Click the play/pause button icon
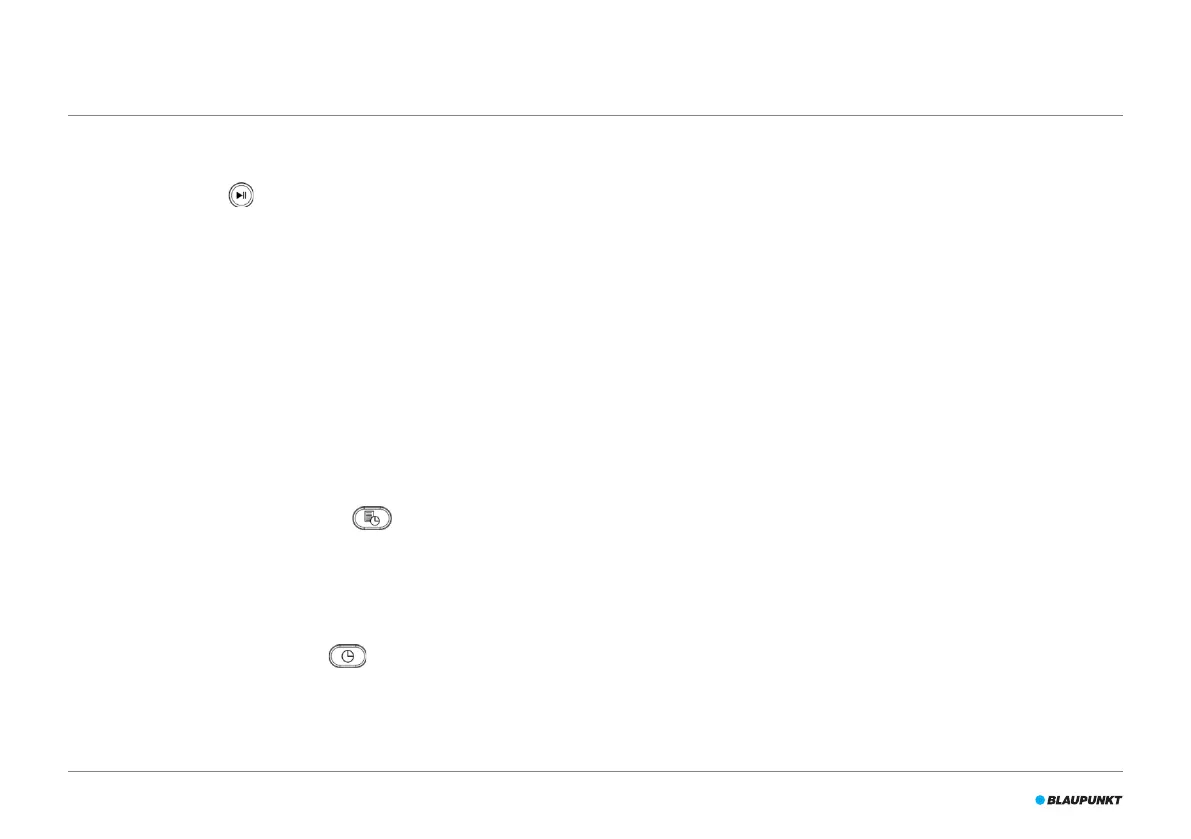This screenshot has width=1191, height=839. point(241,195)
